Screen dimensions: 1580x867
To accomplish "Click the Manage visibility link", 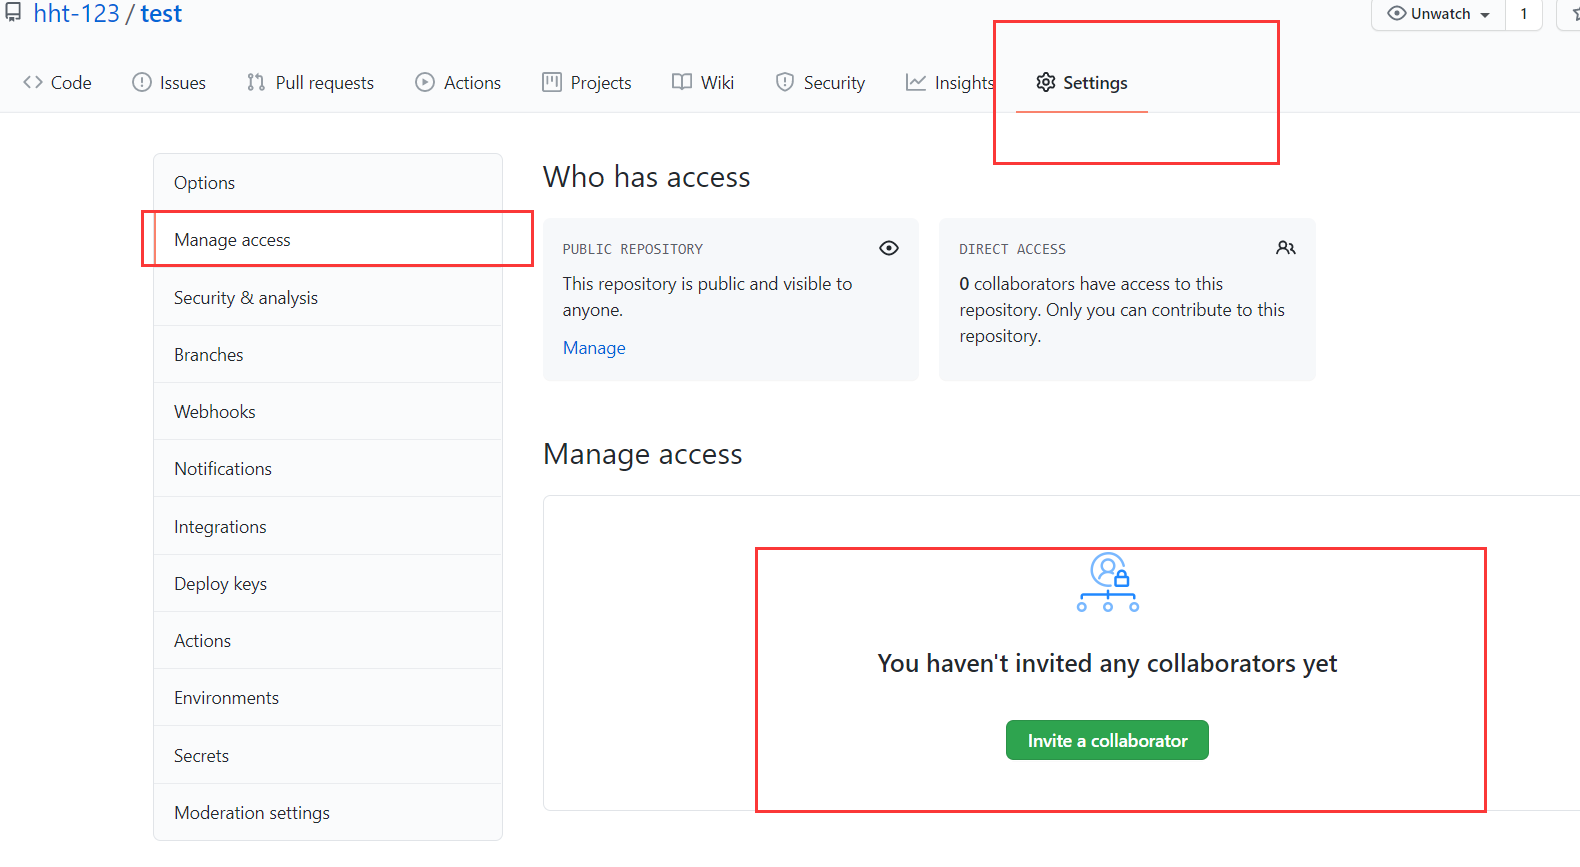I will [x=594, y=348].
